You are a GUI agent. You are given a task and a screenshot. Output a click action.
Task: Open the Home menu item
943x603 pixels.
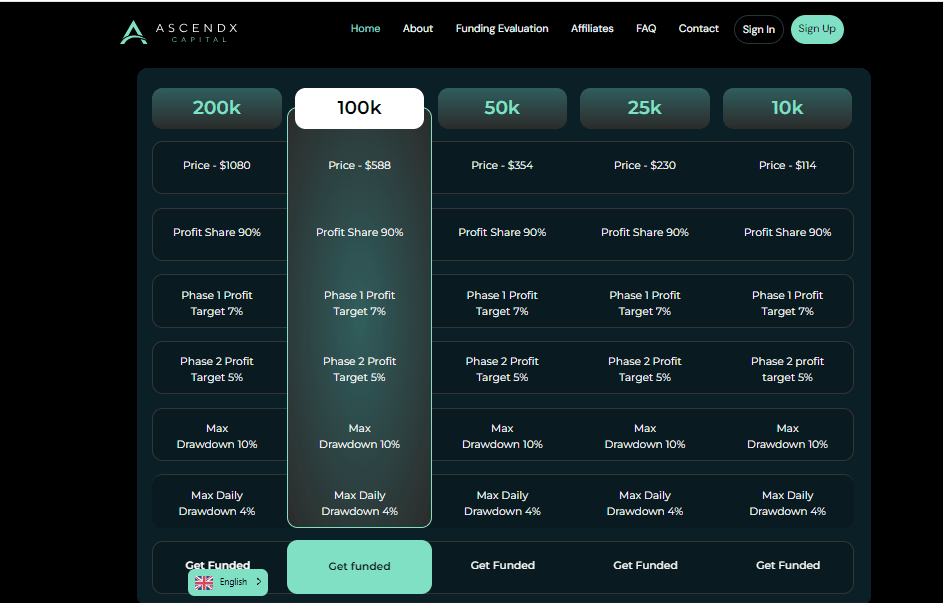[x=365, y=28]
